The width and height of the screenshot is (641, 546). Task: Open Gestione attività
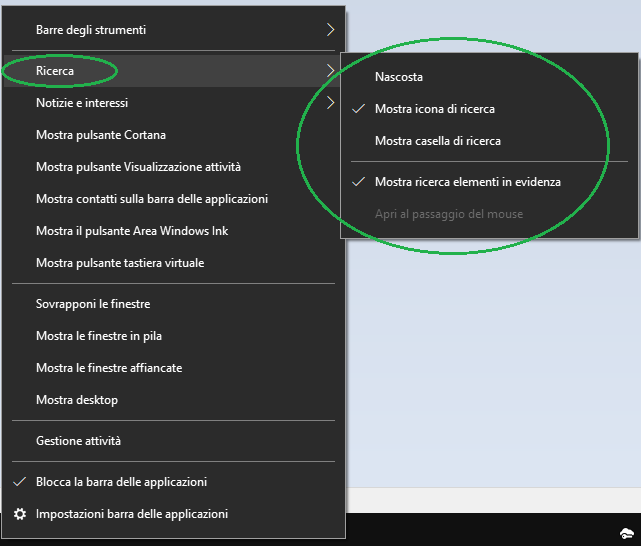(174, 441)
